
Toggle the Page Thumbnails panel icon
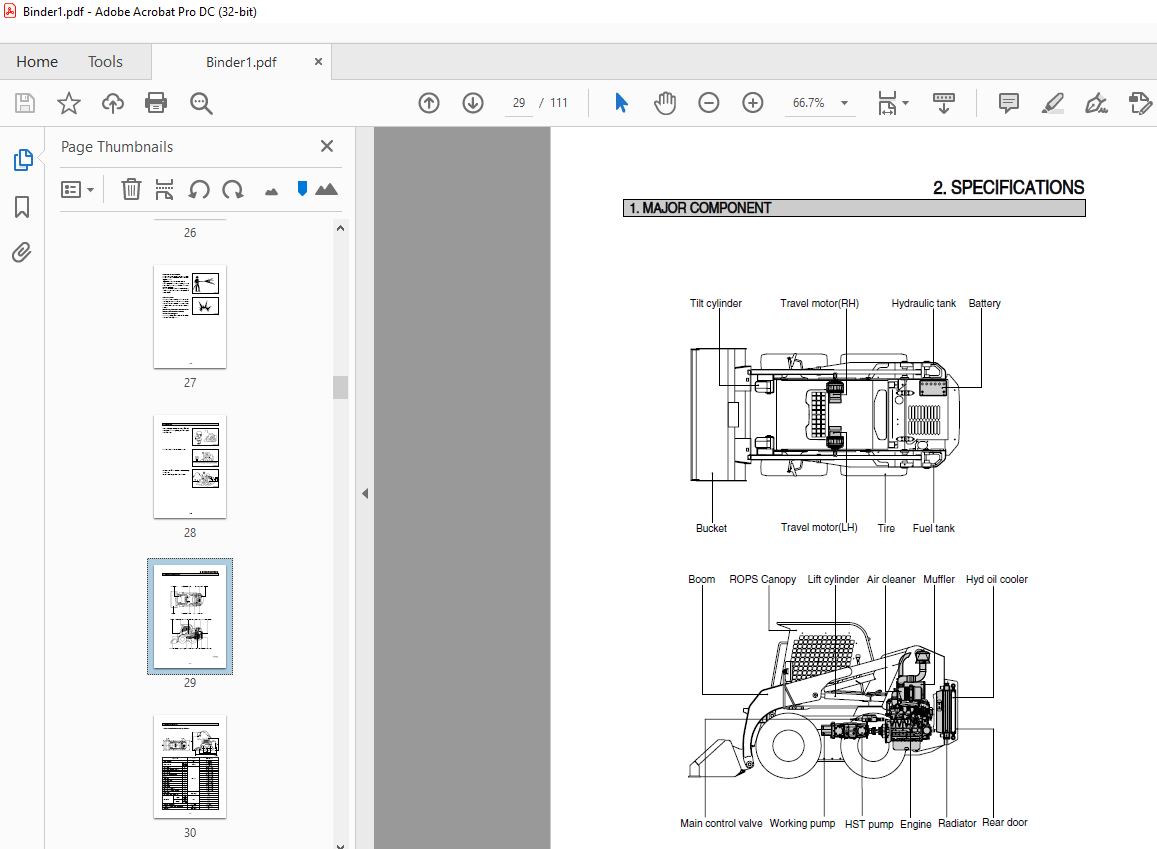[x=22, y=160]
